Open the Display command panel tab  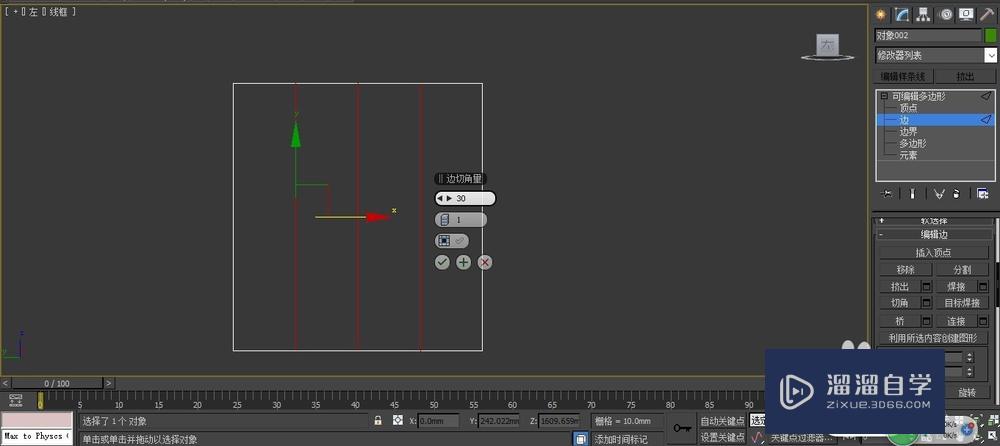[966, 14]
